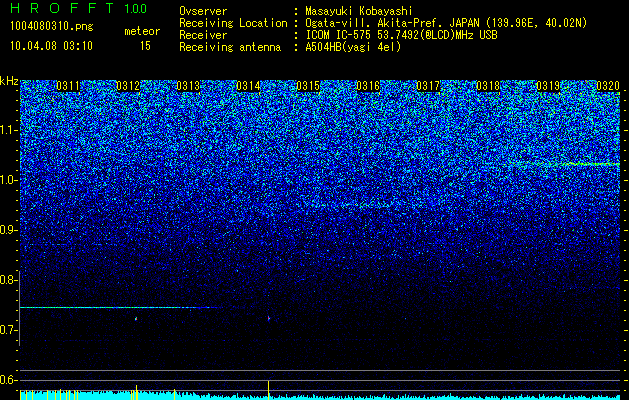Click the 0319 time marker
This screenshot has width=629, height=400.
(548, 86)
